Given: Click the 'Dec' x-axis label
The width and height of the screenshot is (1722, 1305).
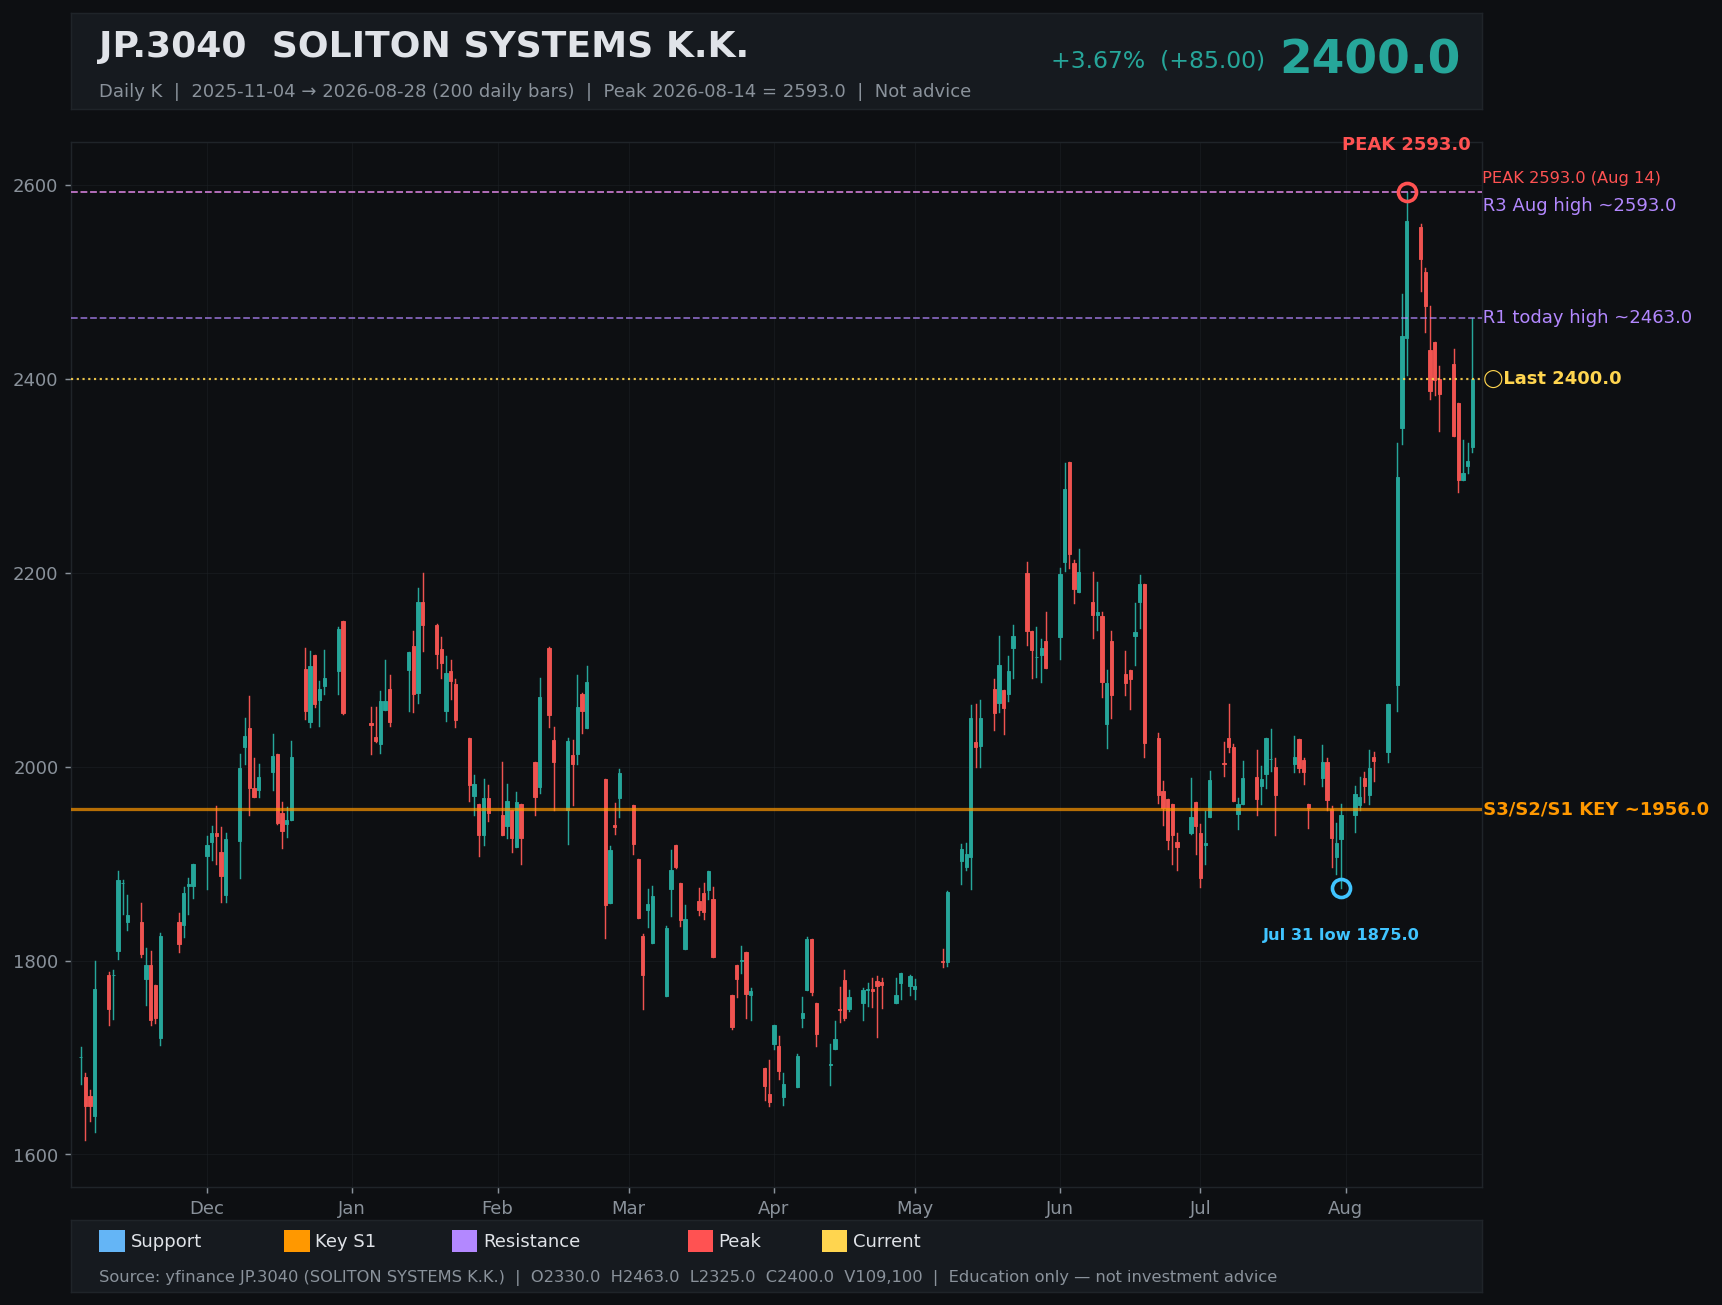Looking at the screenshot, I should [207, 1208].
